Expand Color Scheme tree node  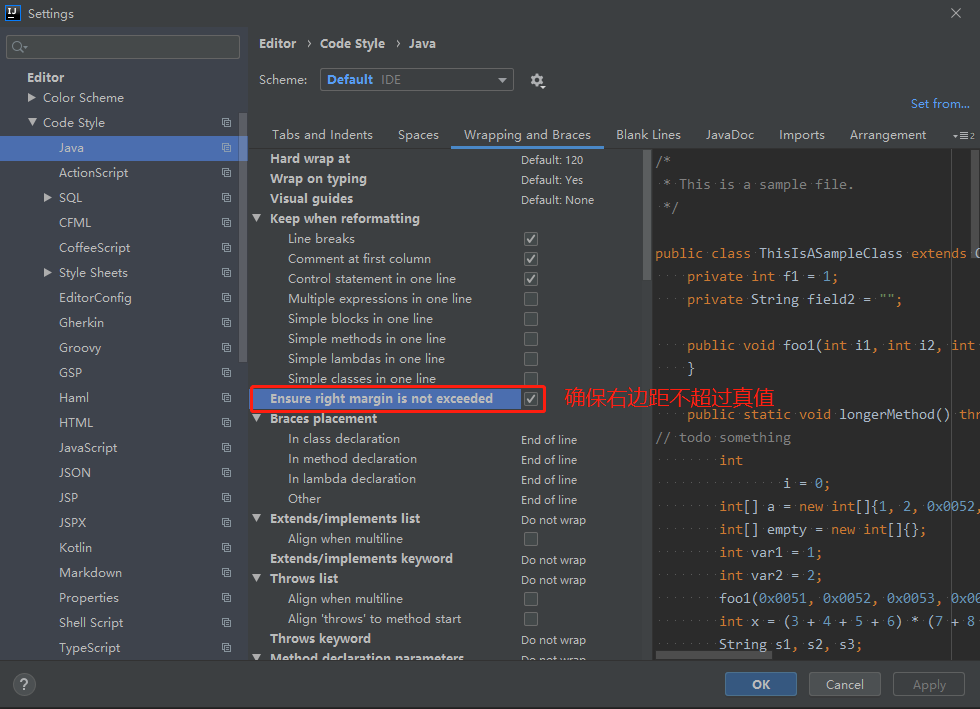click(x=32, y=98)
